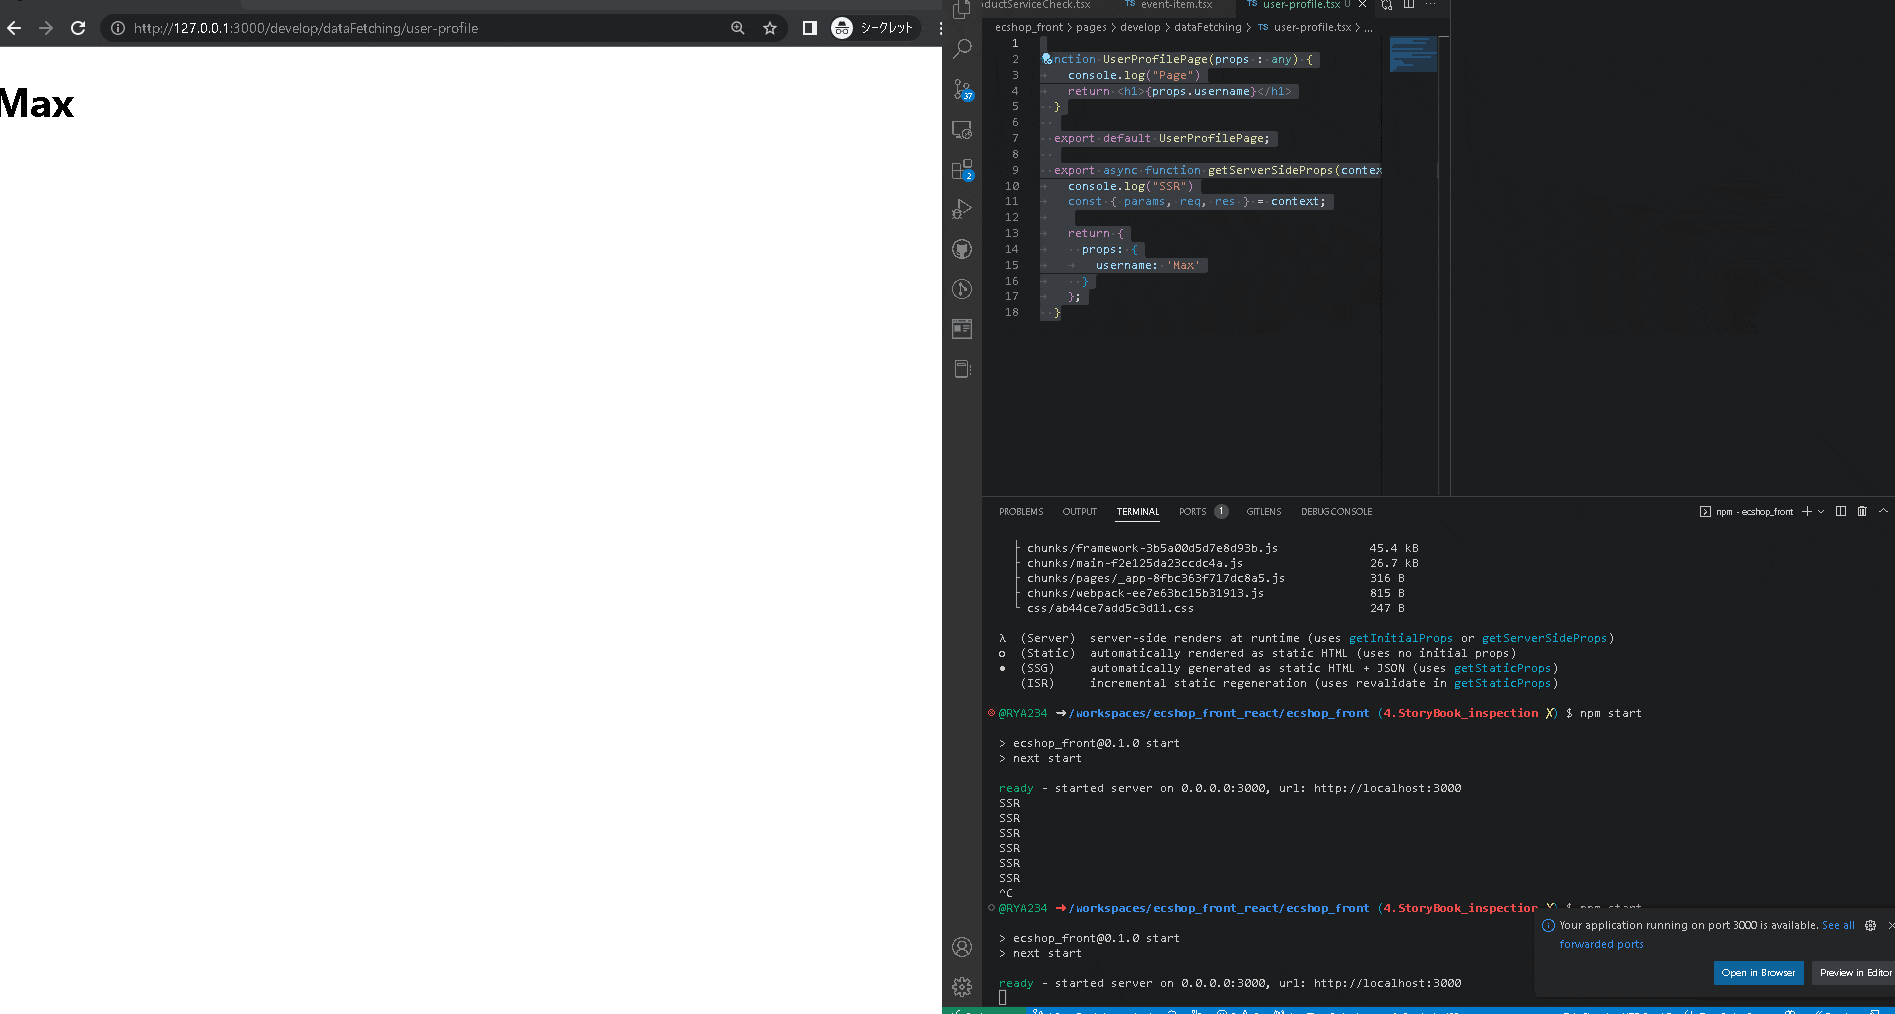Click the pages breadcrumb
1895x1014 pixels.
[x=1091, y=28]
